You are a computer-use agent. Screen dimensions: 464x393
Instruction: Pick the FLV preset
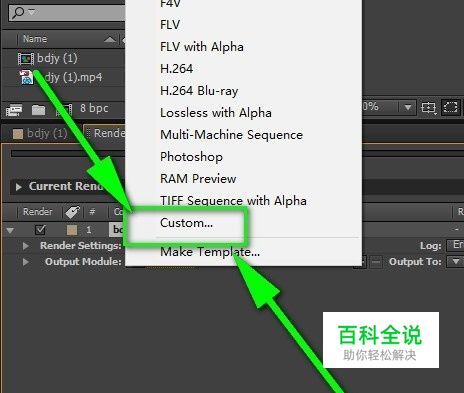pos(170,25)
